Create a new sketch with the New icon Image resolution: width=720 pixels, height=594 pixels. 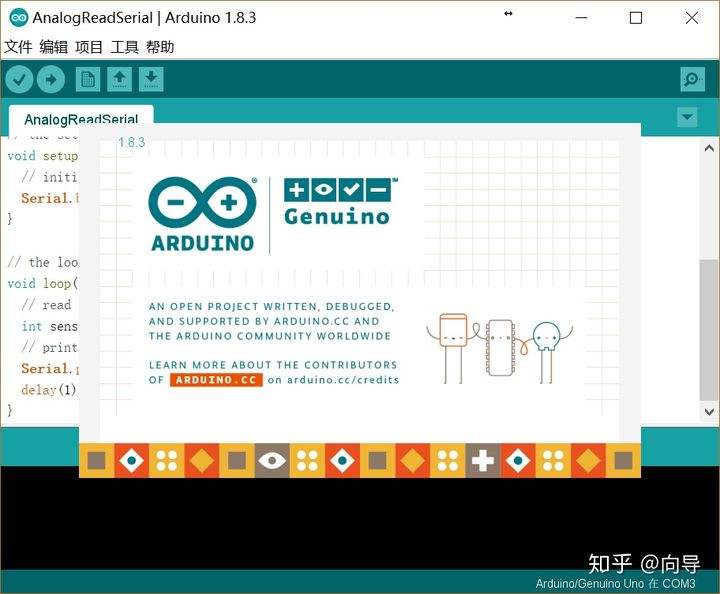[88, 79]
